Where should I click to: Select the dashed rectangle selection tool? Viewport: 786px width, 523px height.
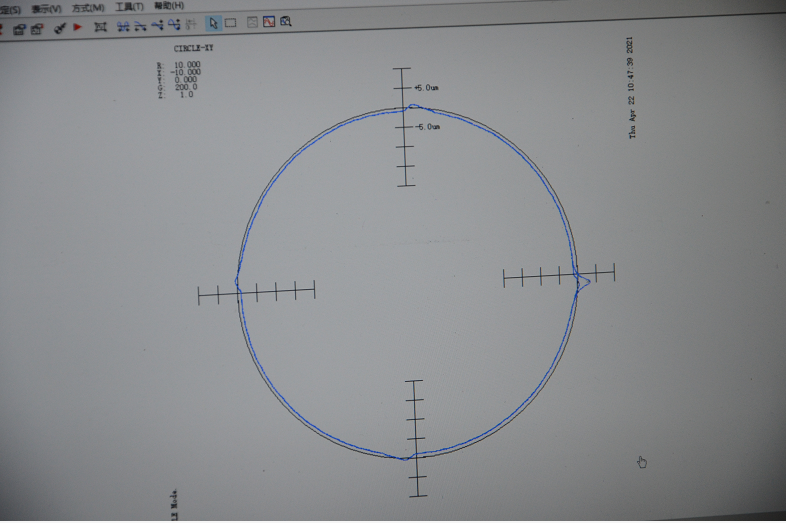231,23
